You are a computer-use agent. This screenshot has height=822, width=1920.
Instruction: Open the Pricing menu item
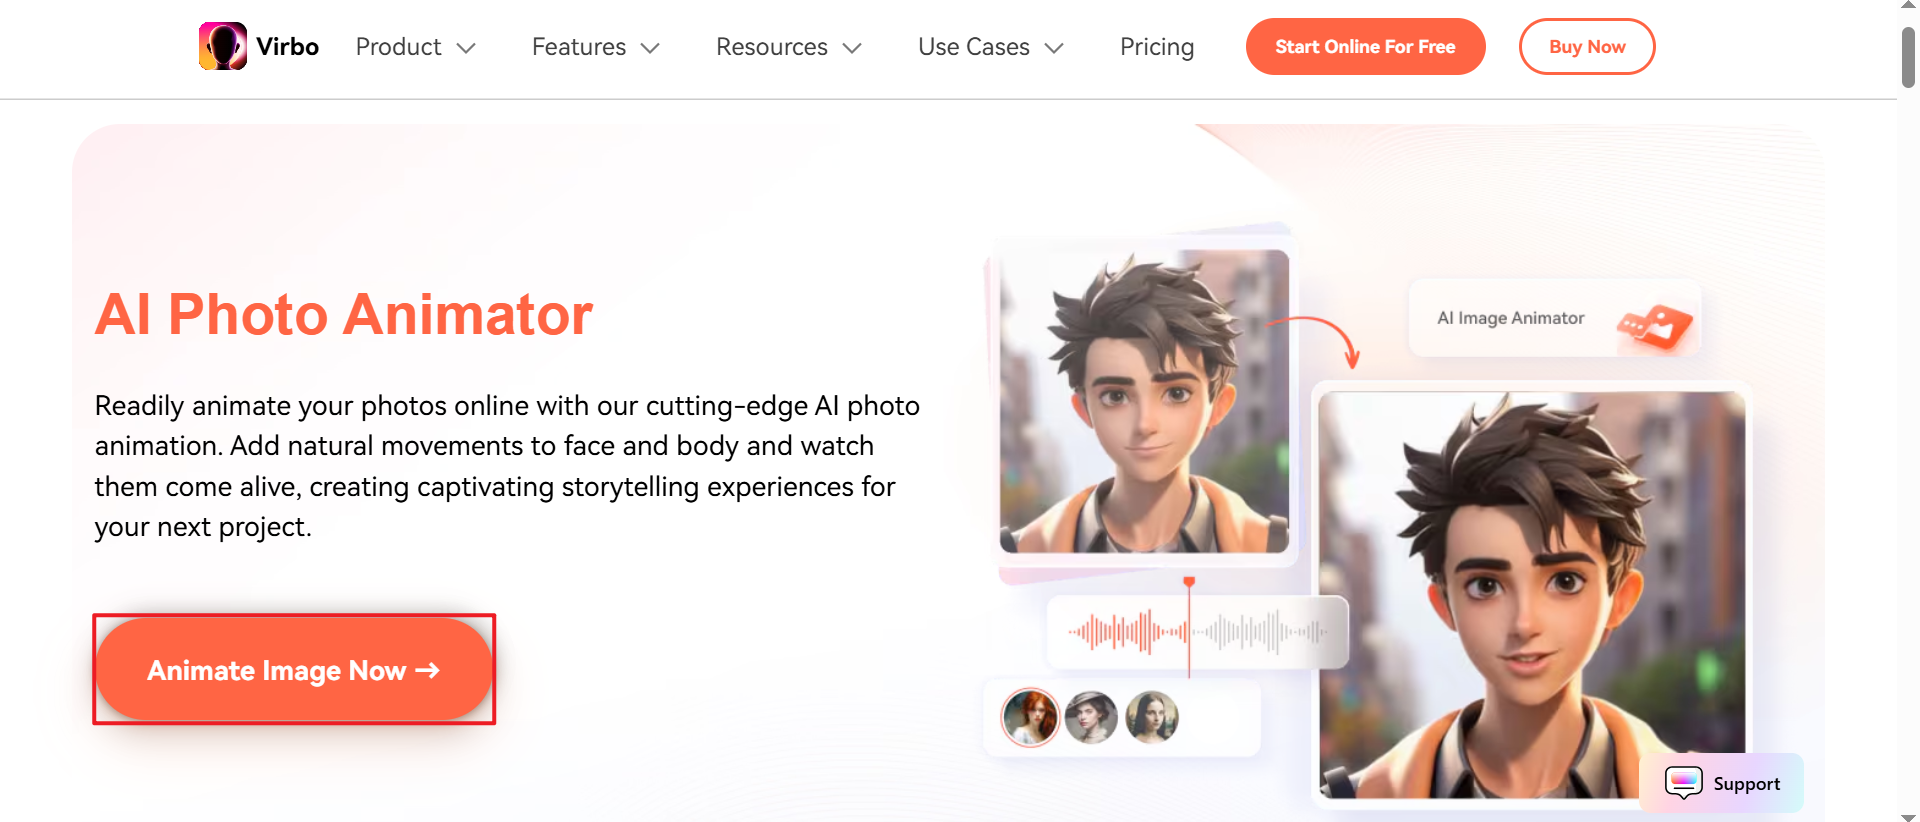[1157, 47]
